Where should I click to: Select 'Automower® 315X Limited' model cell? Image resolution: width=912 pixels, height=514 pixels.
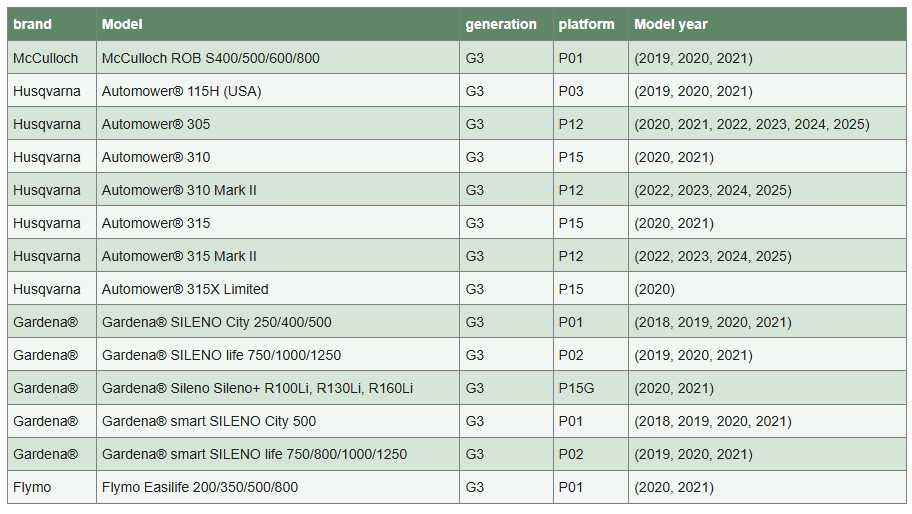coord(278,289)
